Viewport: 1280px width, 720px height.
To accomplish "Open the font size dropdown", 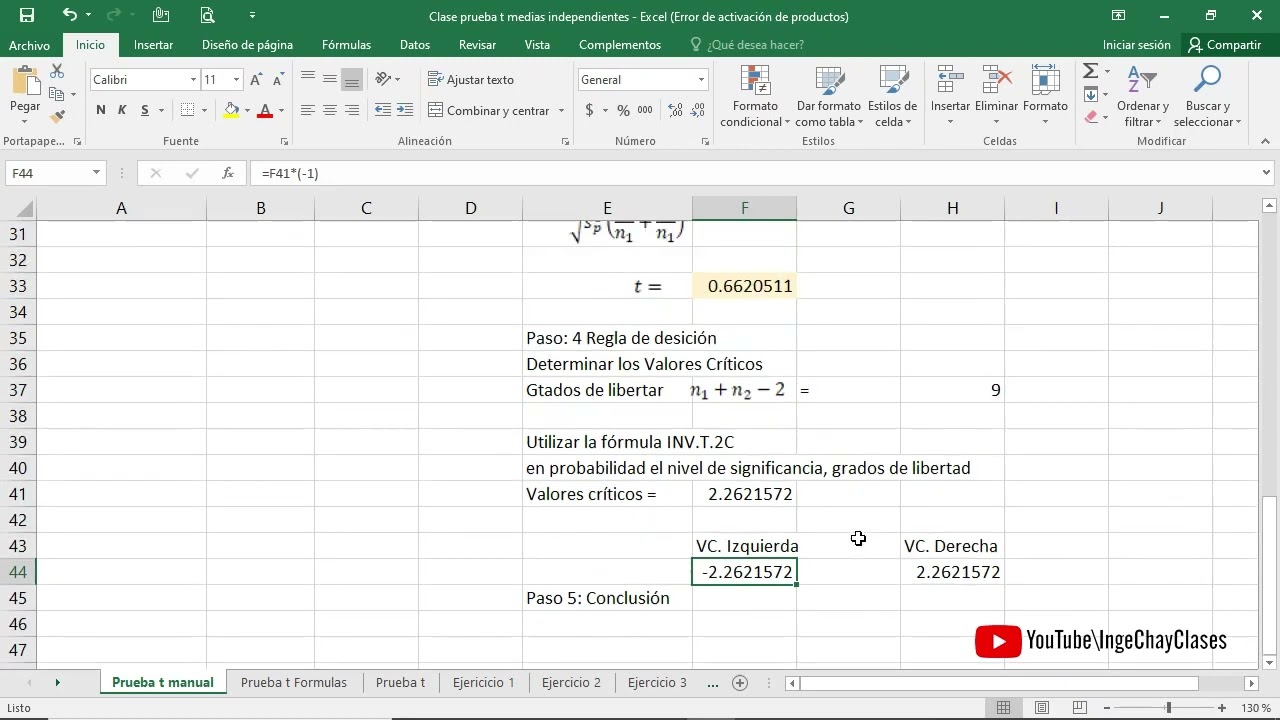I will [x=236, y=80].
